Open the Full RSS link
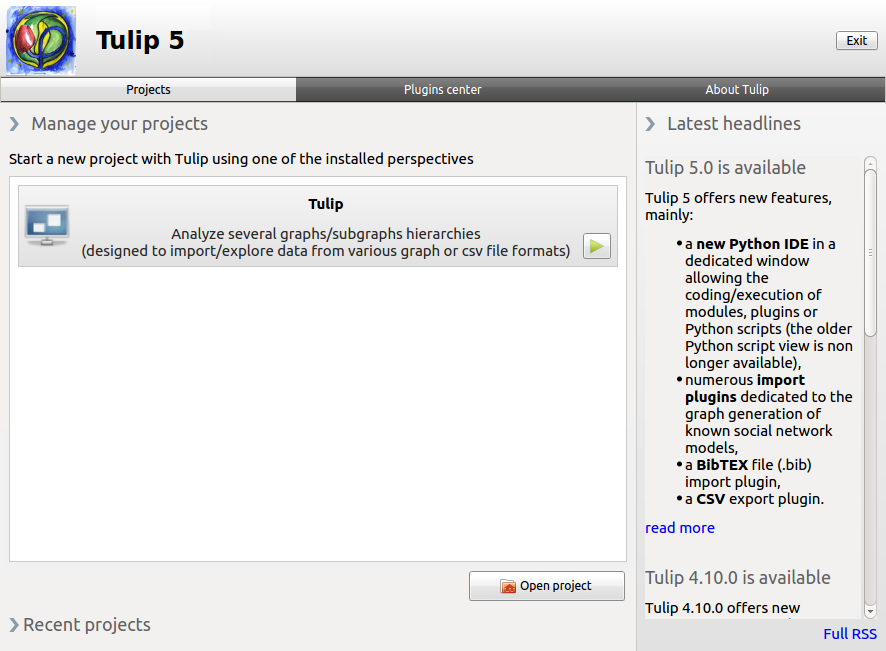 point(850,634)
